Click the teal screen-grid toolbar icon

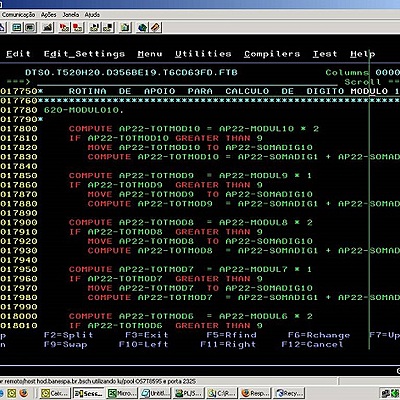pos(17,27)
